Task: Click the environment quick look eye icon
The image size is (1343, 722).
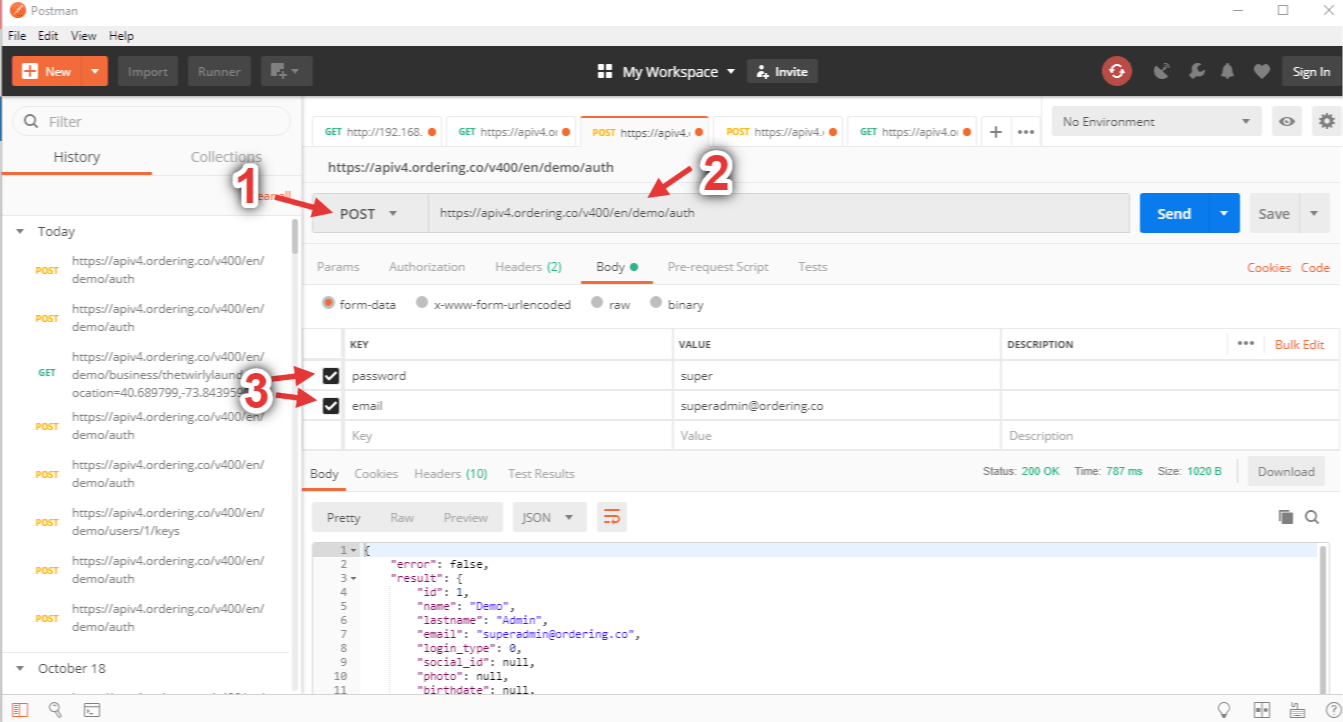Action: (1287, 122)
